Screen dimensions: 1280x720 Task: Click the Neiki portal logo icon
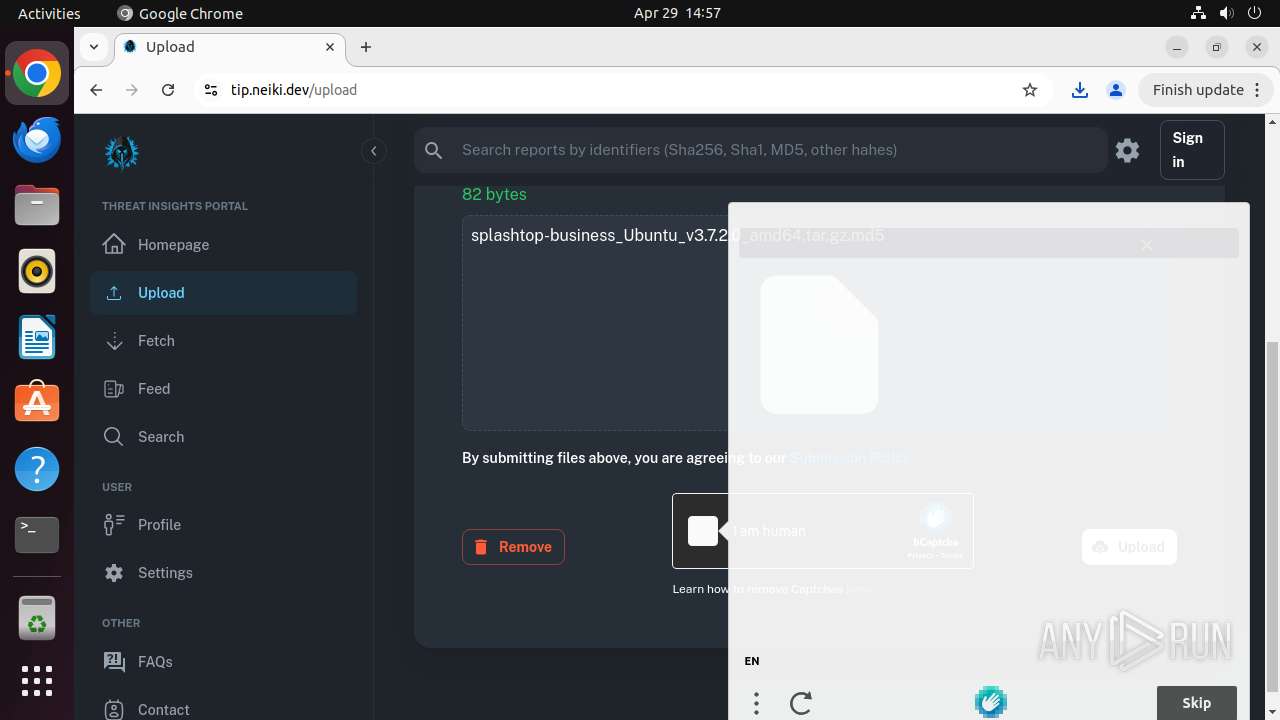(x=122, y=152)
